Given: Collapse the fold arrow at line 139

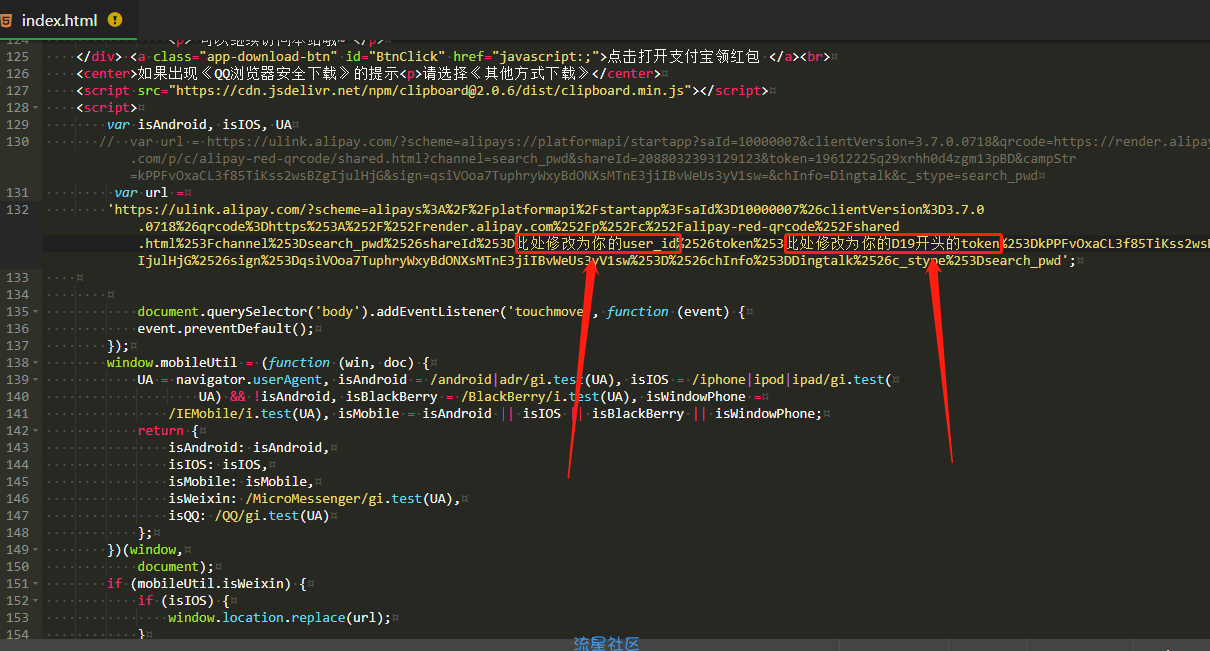Looking at the screenshot, I should tap(36, 380).
